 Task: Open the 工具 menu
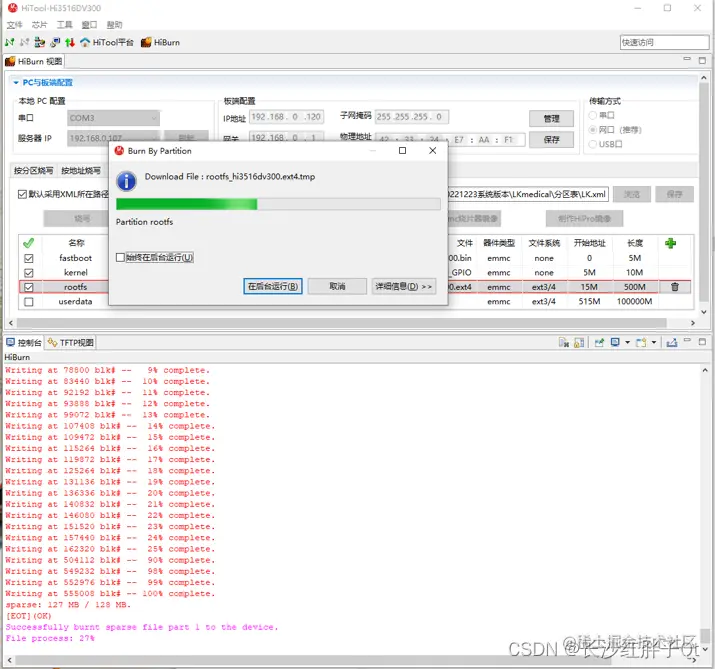(64, 25)
